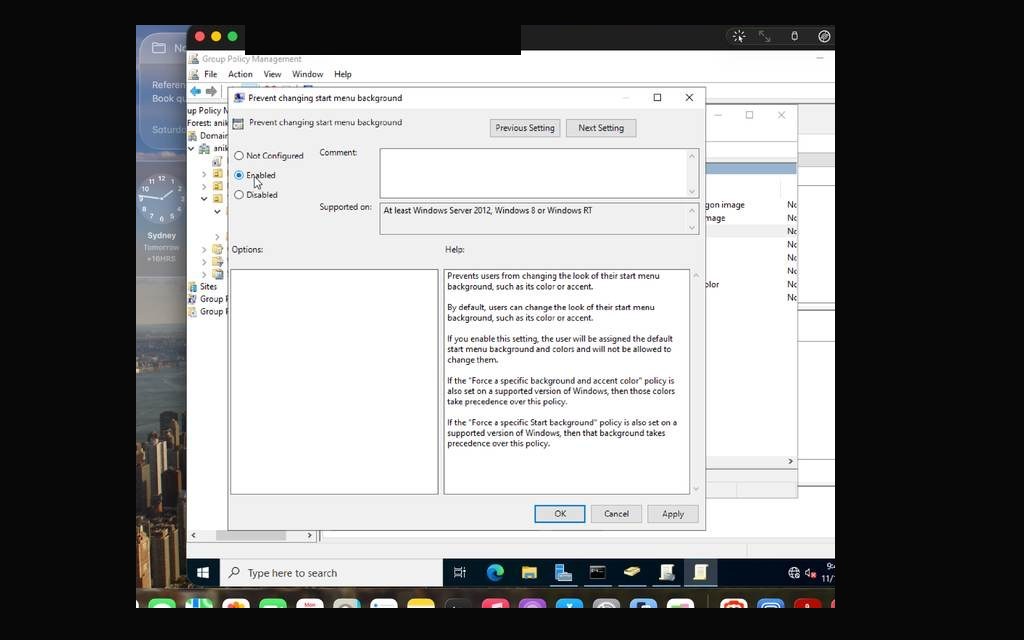Select the Not Configured radio button

(239, 155)
